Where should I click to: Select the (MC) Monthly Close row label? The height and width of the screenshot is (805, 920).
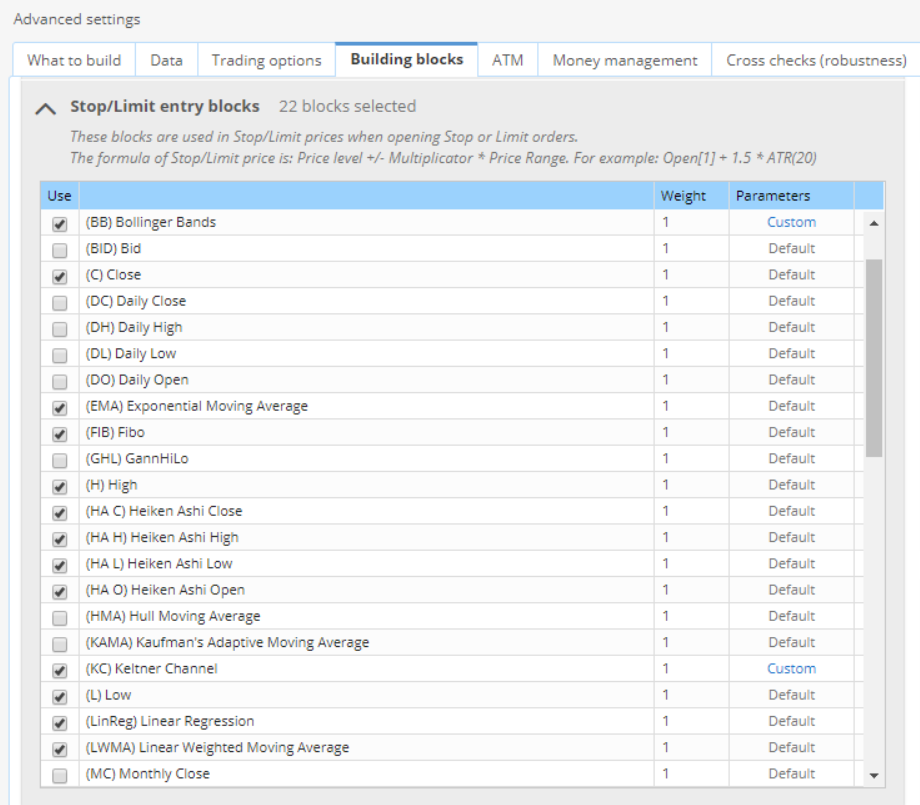pyautogui.click(x=147, y=774)
